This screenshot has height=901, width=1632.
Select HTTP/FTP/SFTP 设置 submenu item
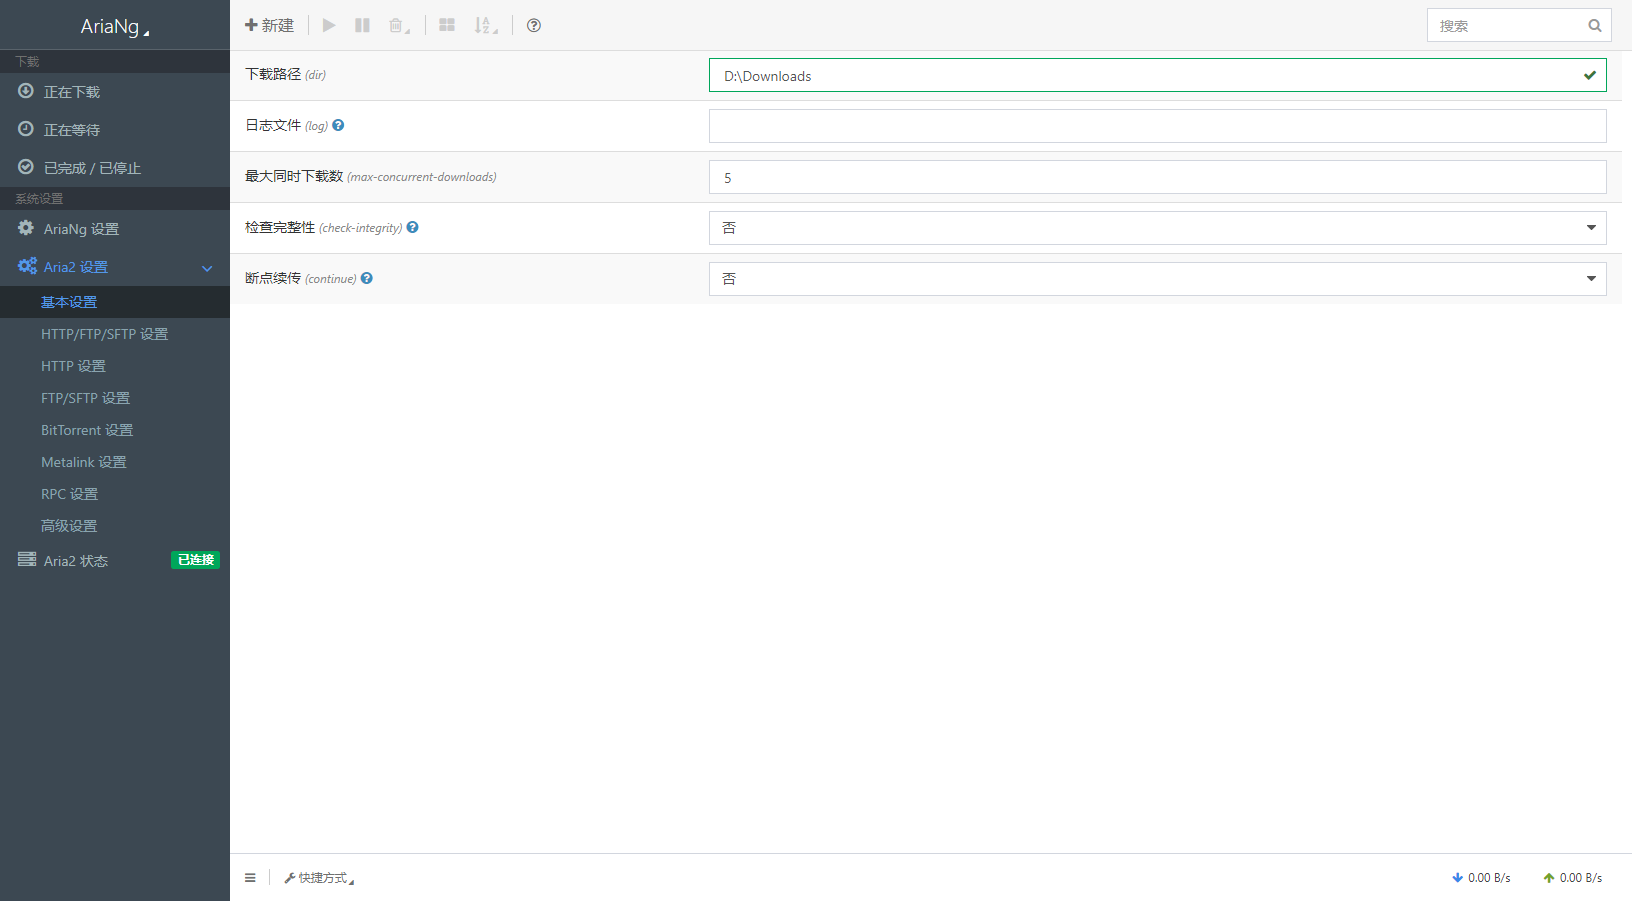coord(115,334)
